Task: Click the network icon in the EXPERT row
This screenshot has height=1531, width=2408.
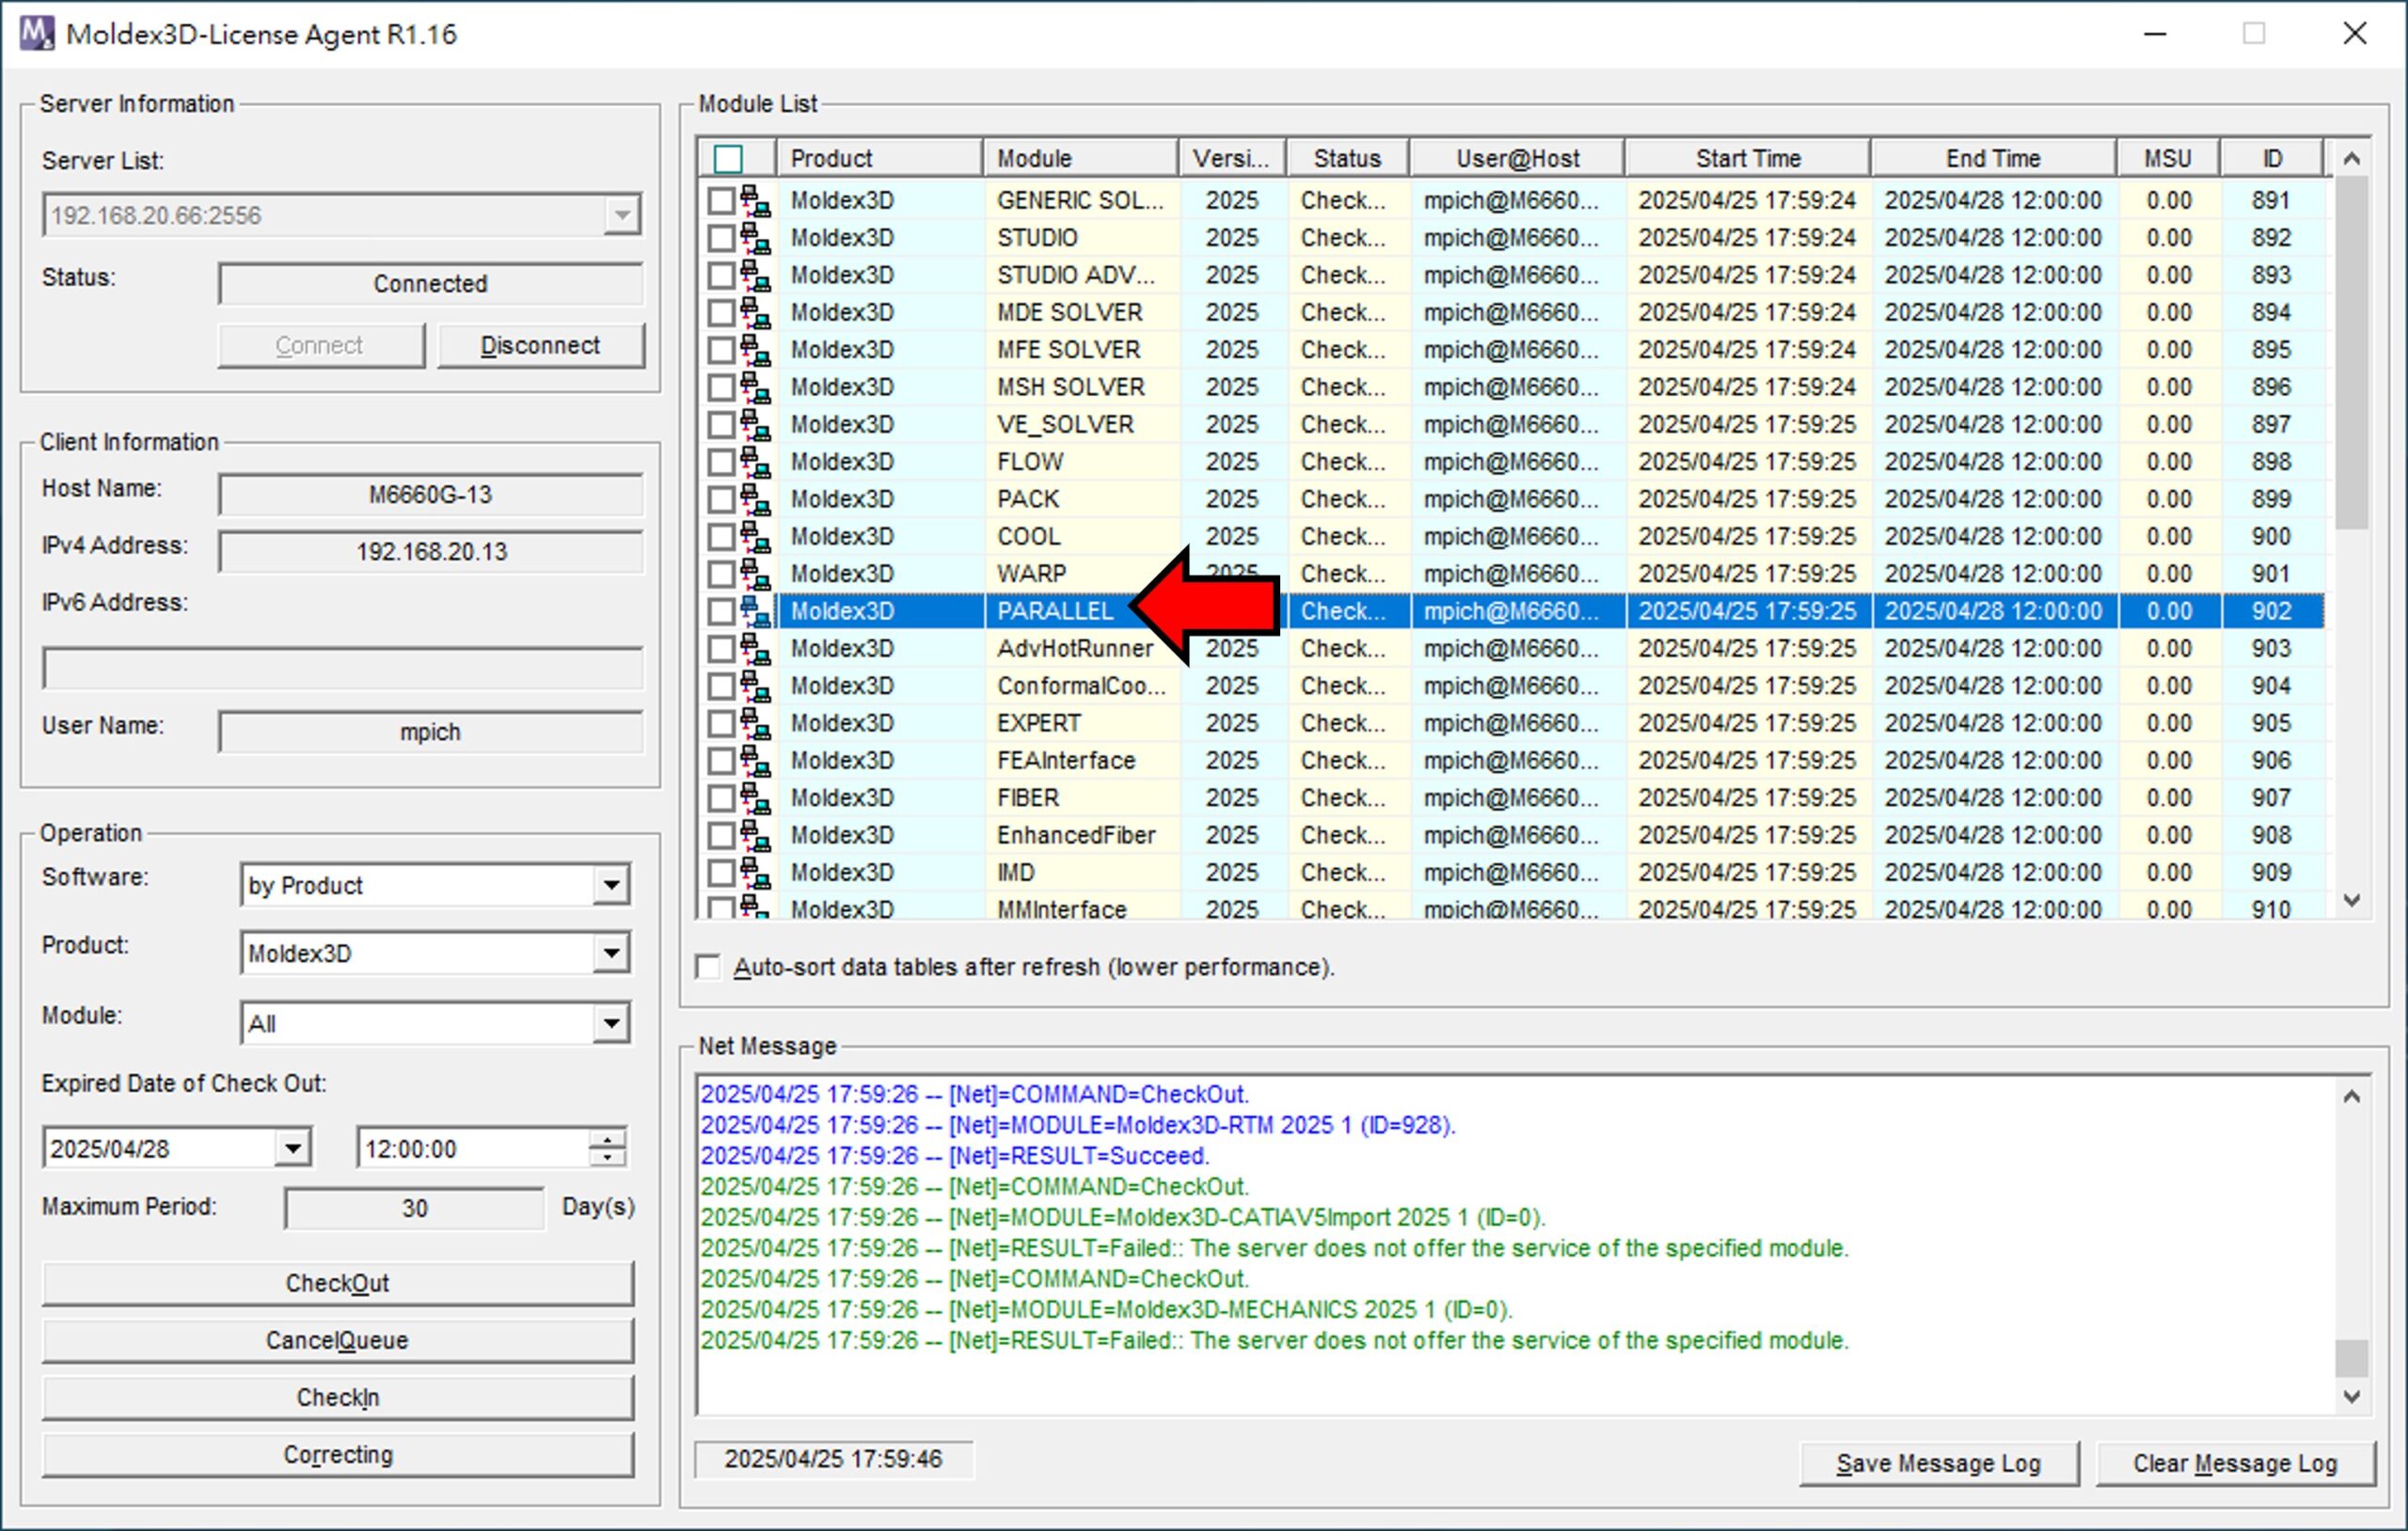Action: click(755, 723)
